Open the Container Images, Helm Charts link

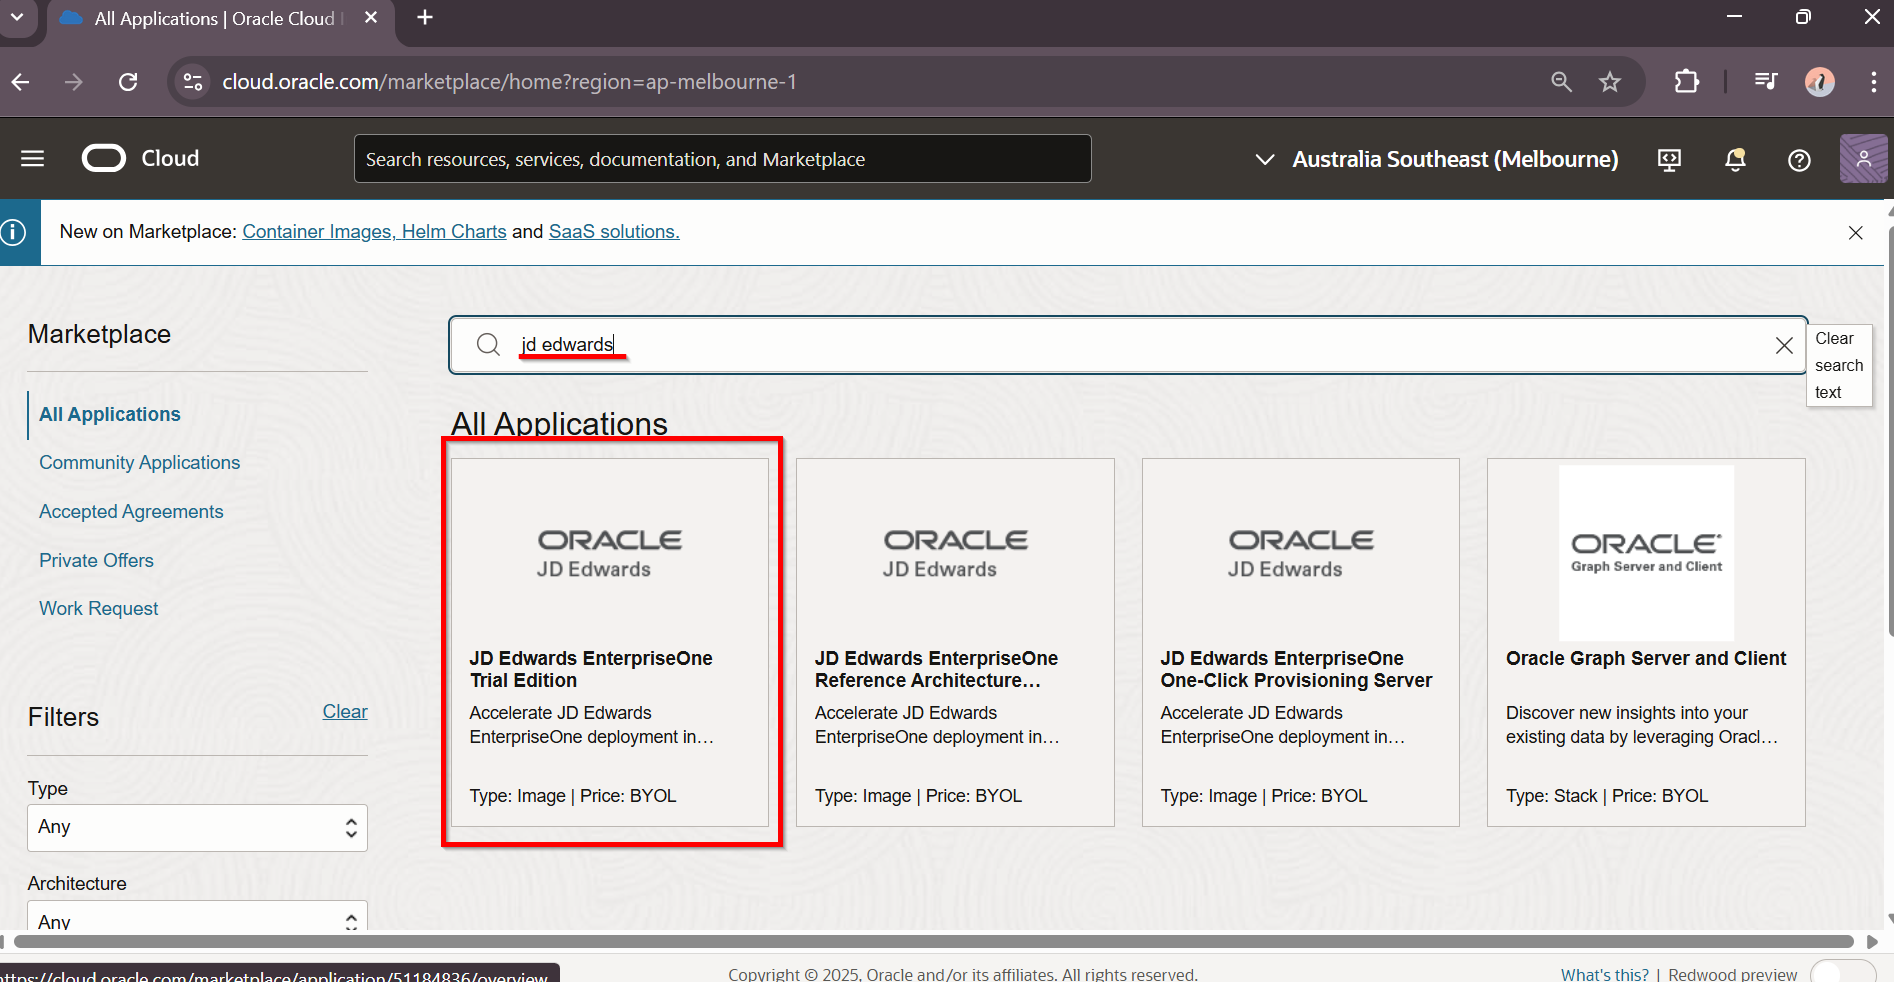point(374,231)
